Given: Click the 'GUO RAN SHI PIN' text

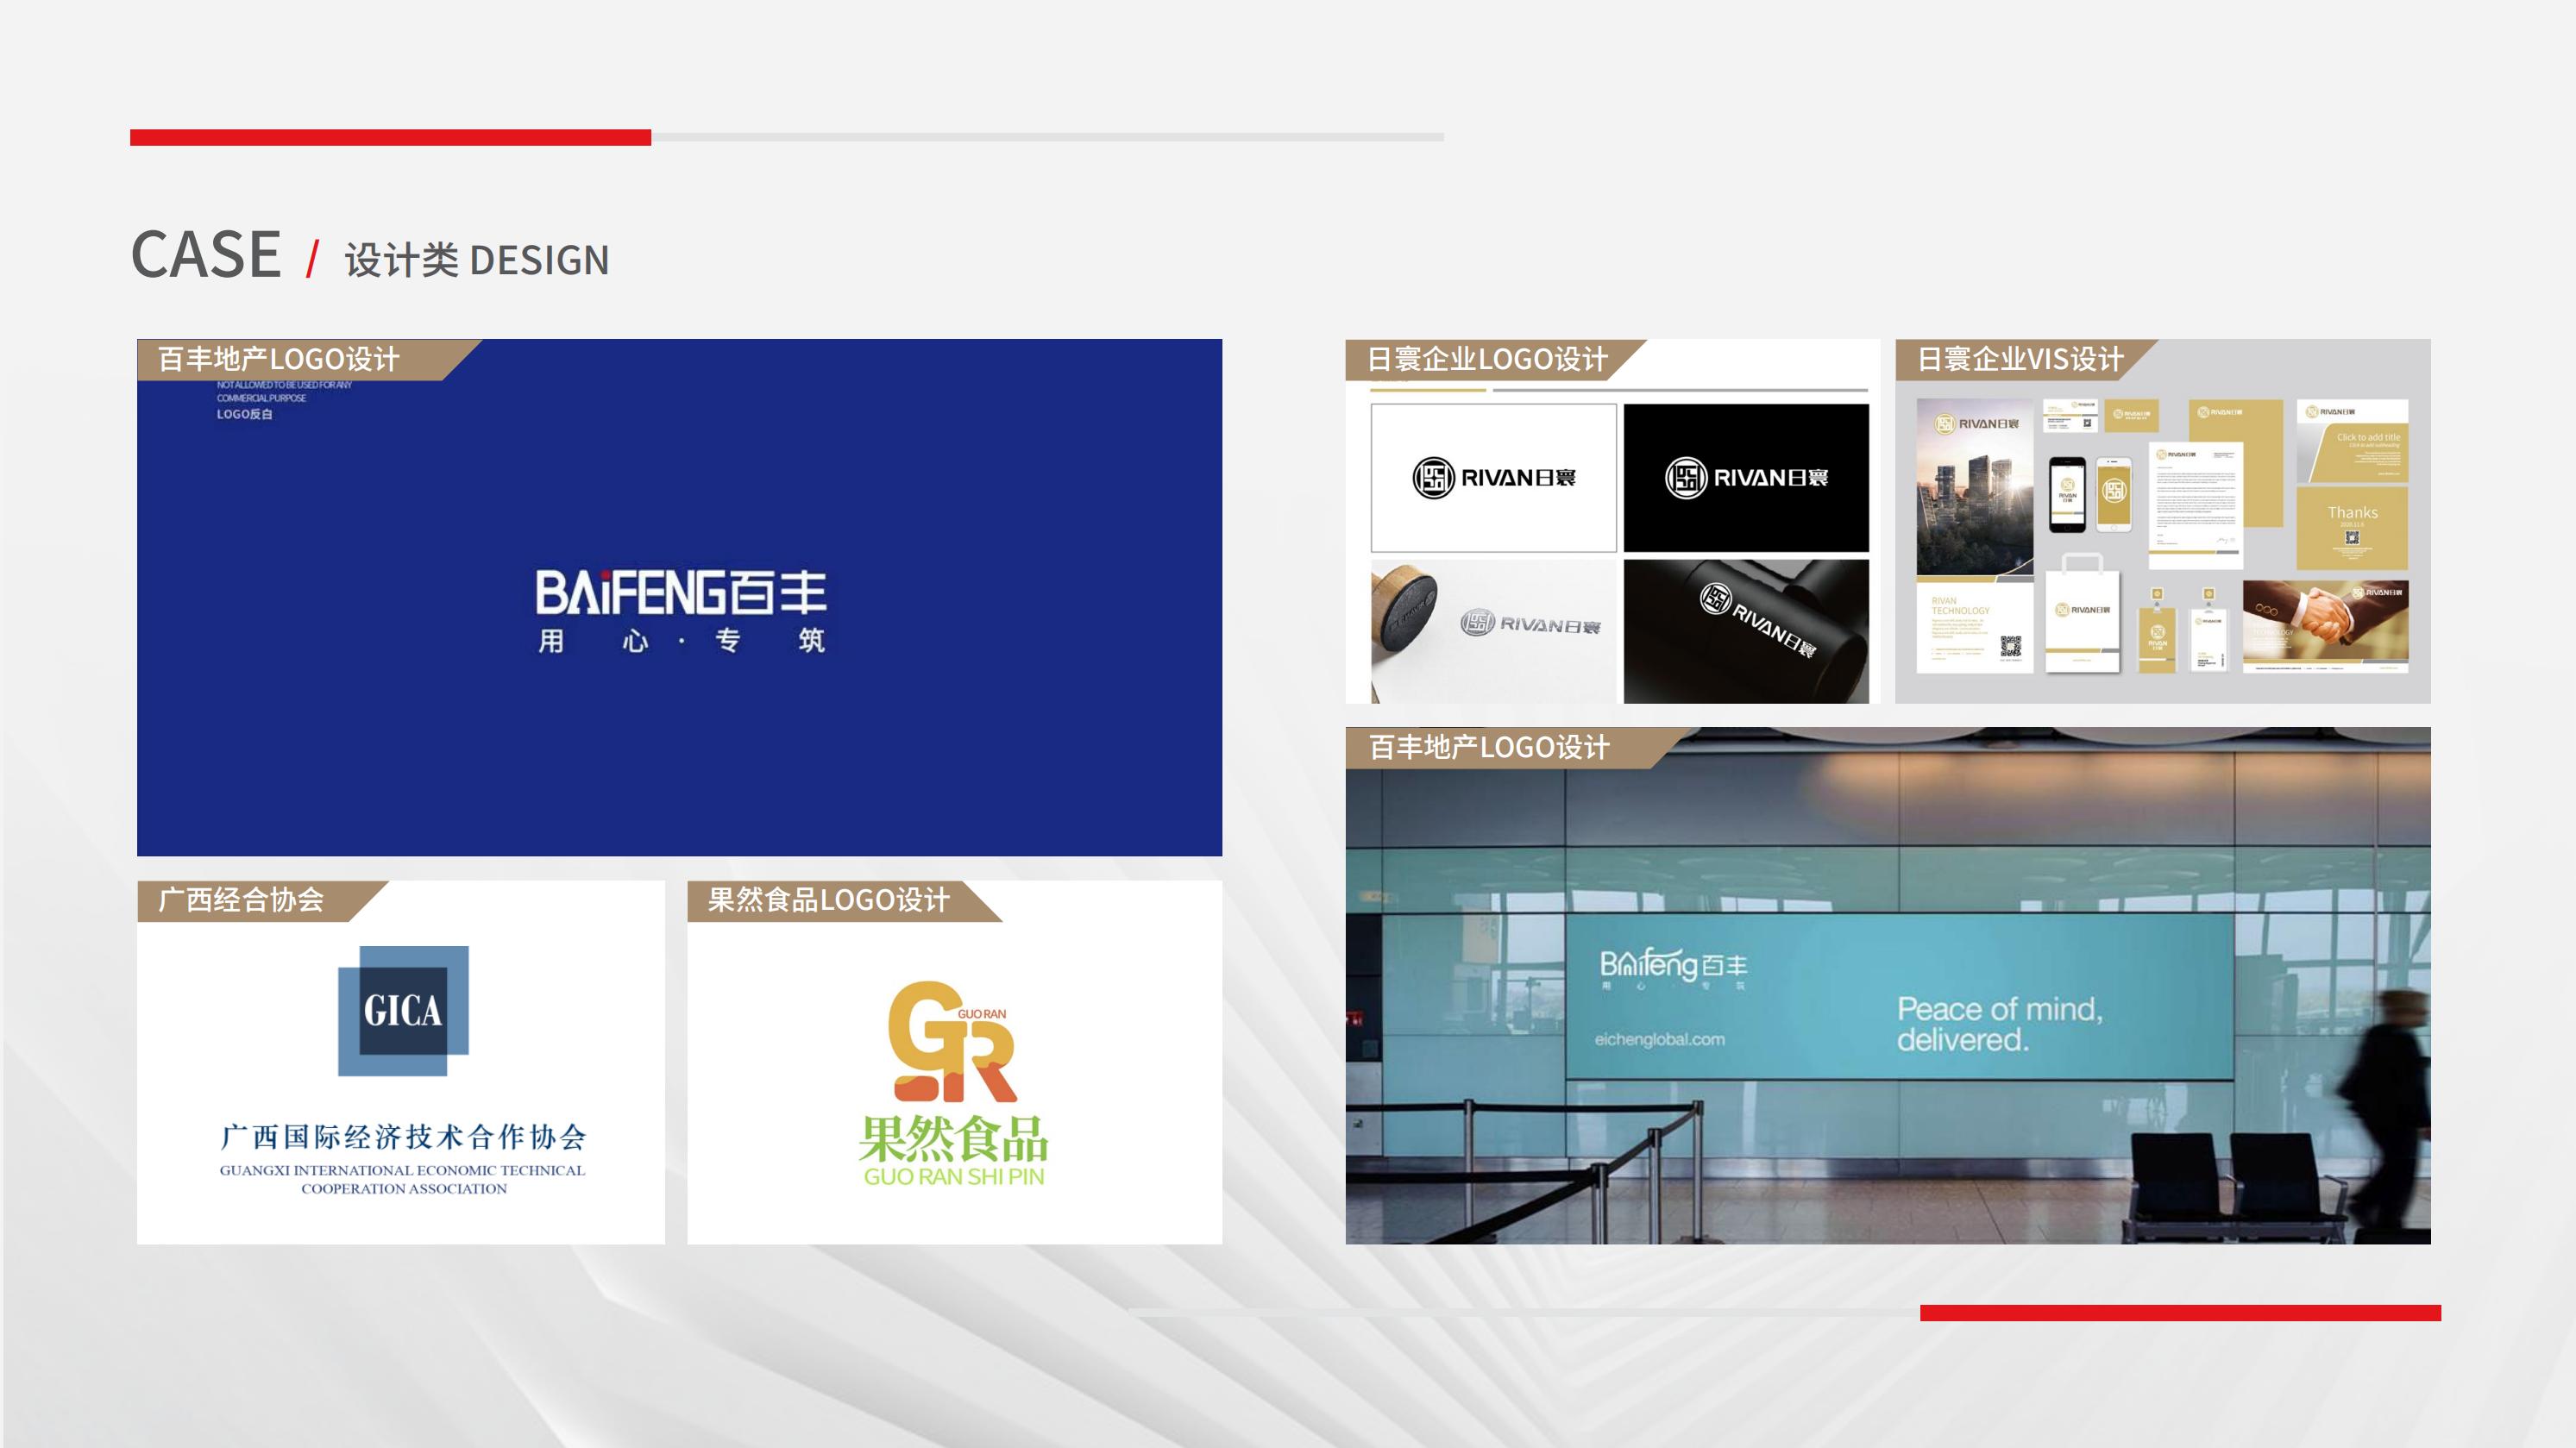Looking at the screenshot, I should pyautogui.click(x=954, y=1177).
